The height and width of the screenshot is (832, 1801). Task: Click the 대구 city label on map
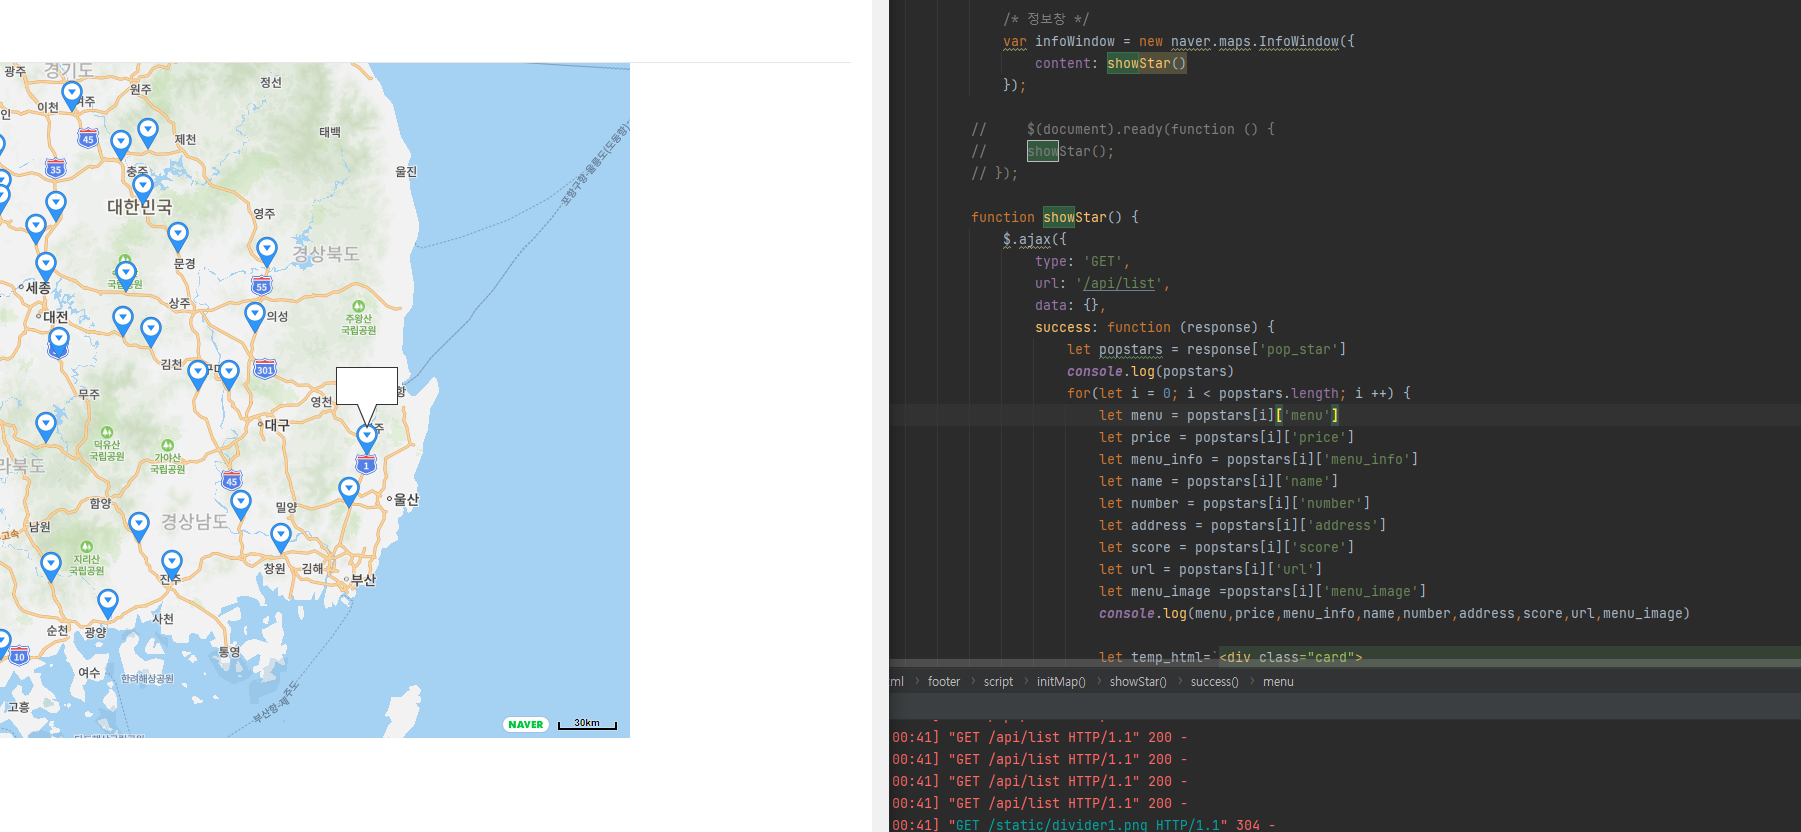pyautogui.click(x=277, y=425)
